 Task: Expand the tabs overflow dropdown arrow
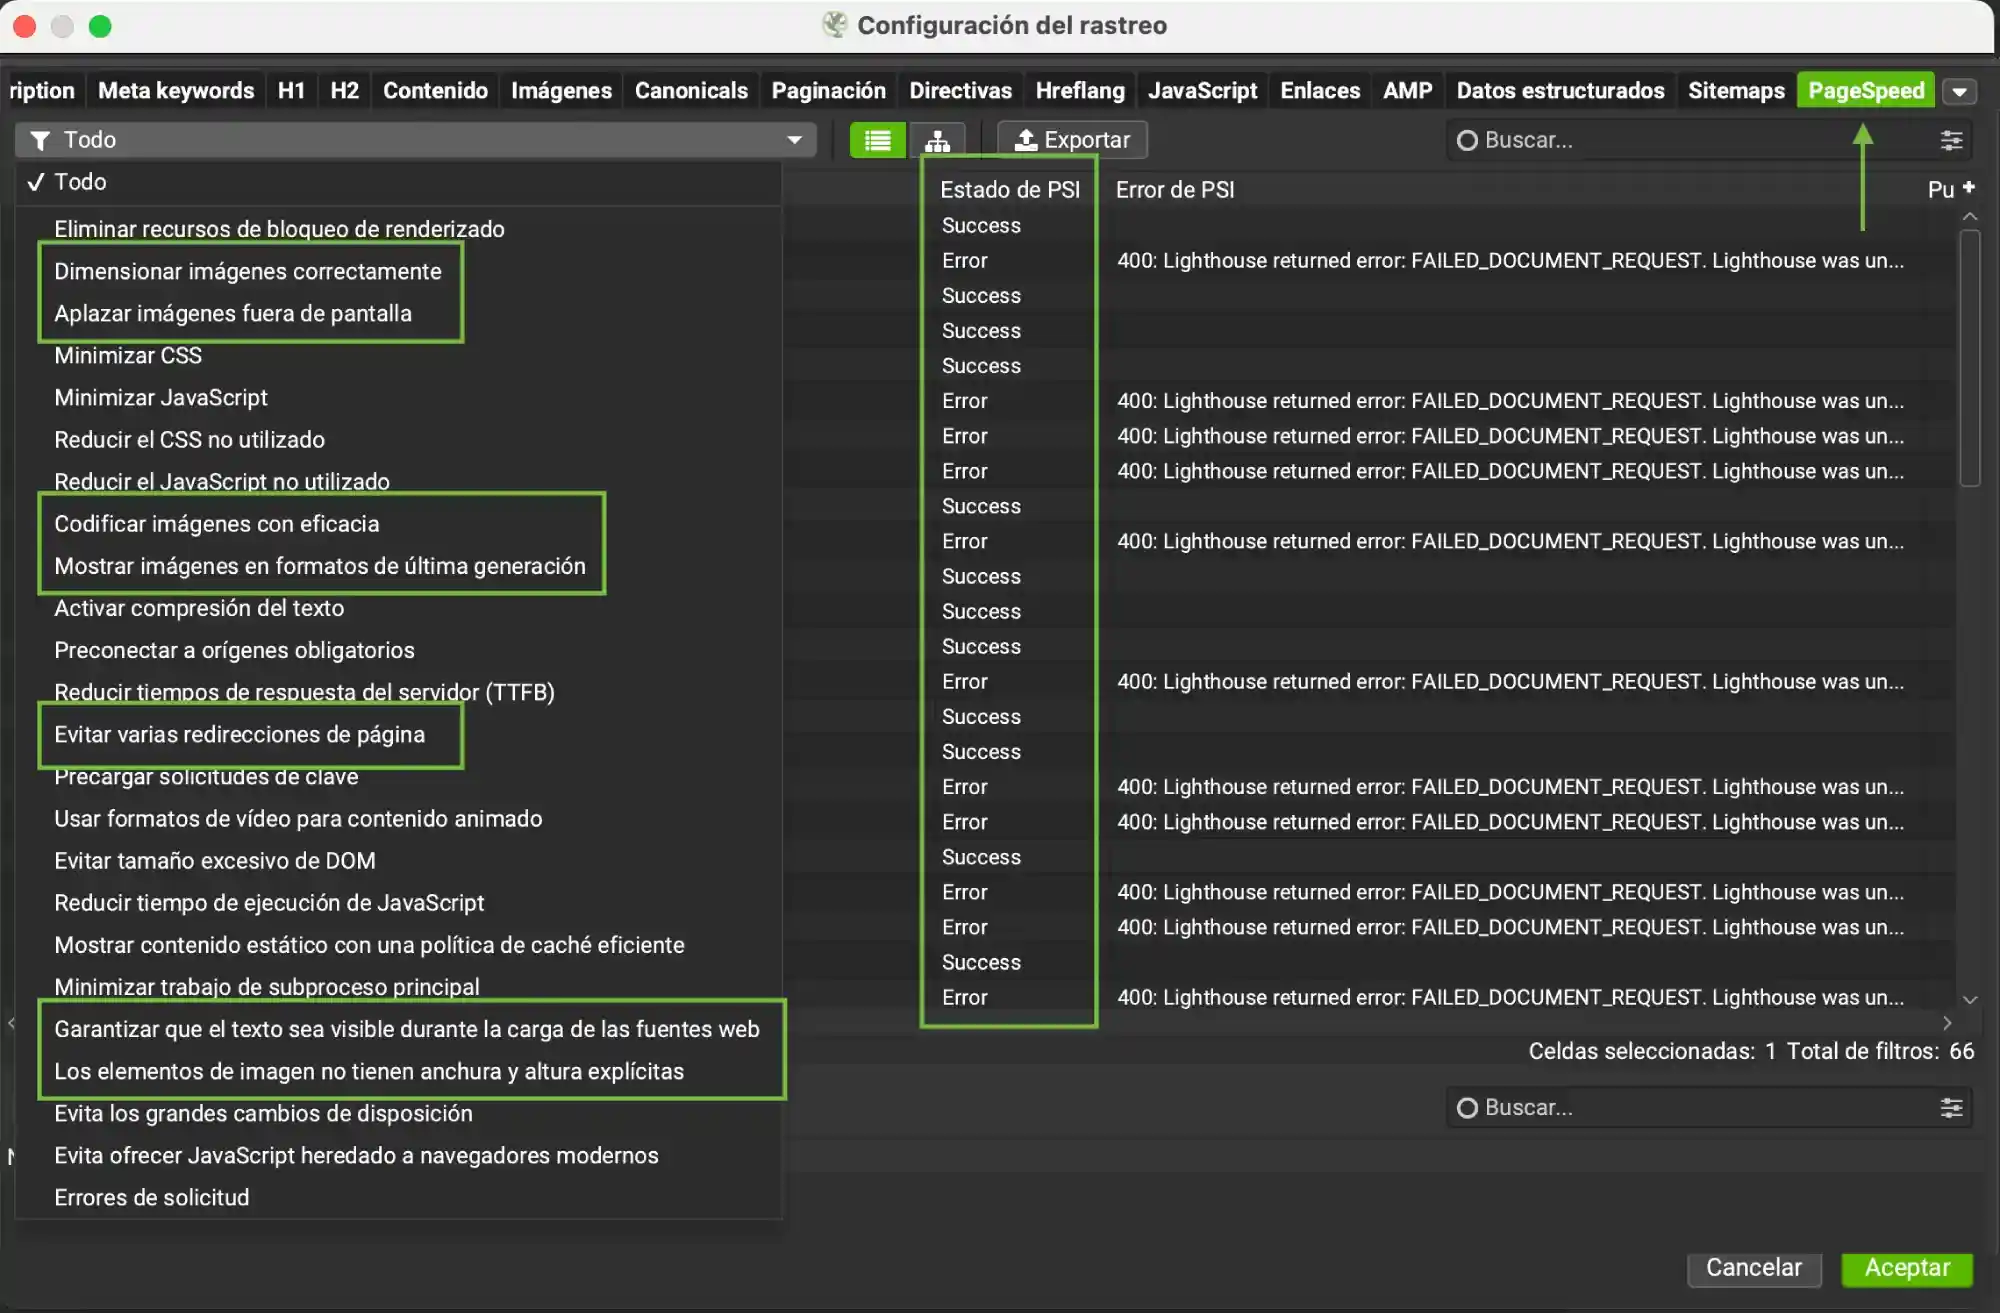click(1959, 91)
